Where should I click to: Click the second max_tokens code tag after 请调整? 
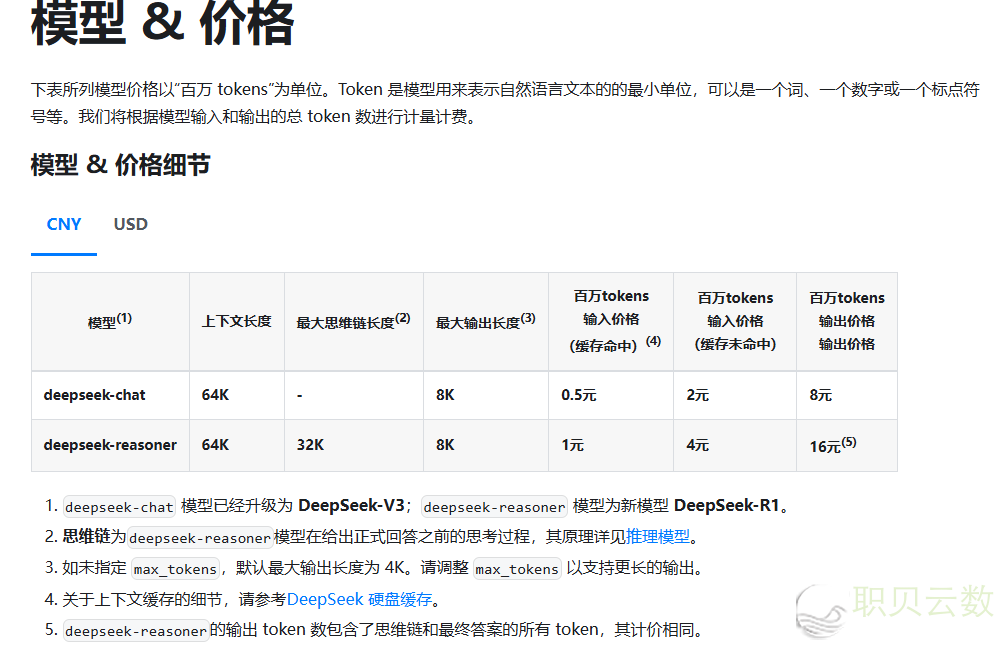point(517,568)
